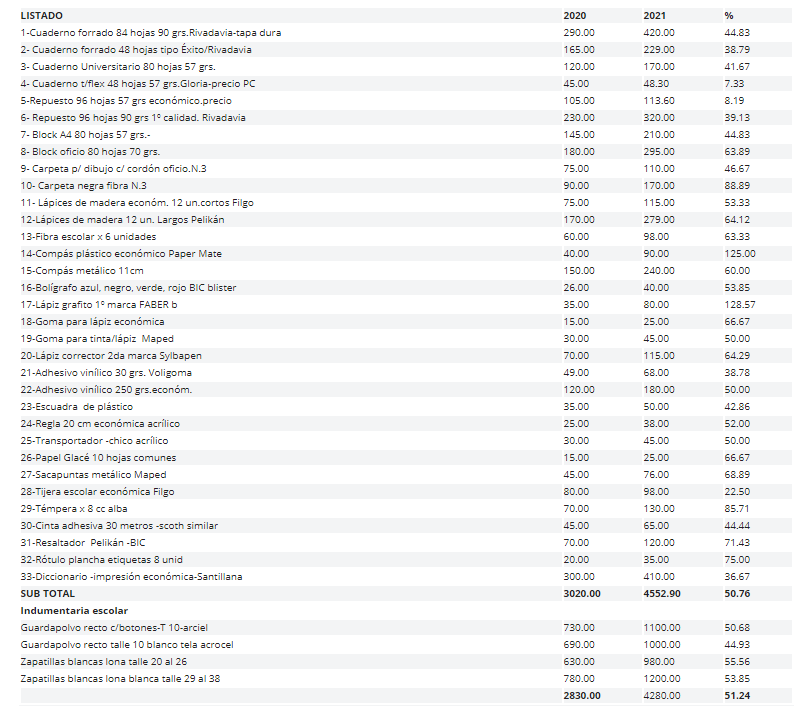Click the 8.19 percentage cell
This screenshot has width=811, height=719.
click(734, 101)
